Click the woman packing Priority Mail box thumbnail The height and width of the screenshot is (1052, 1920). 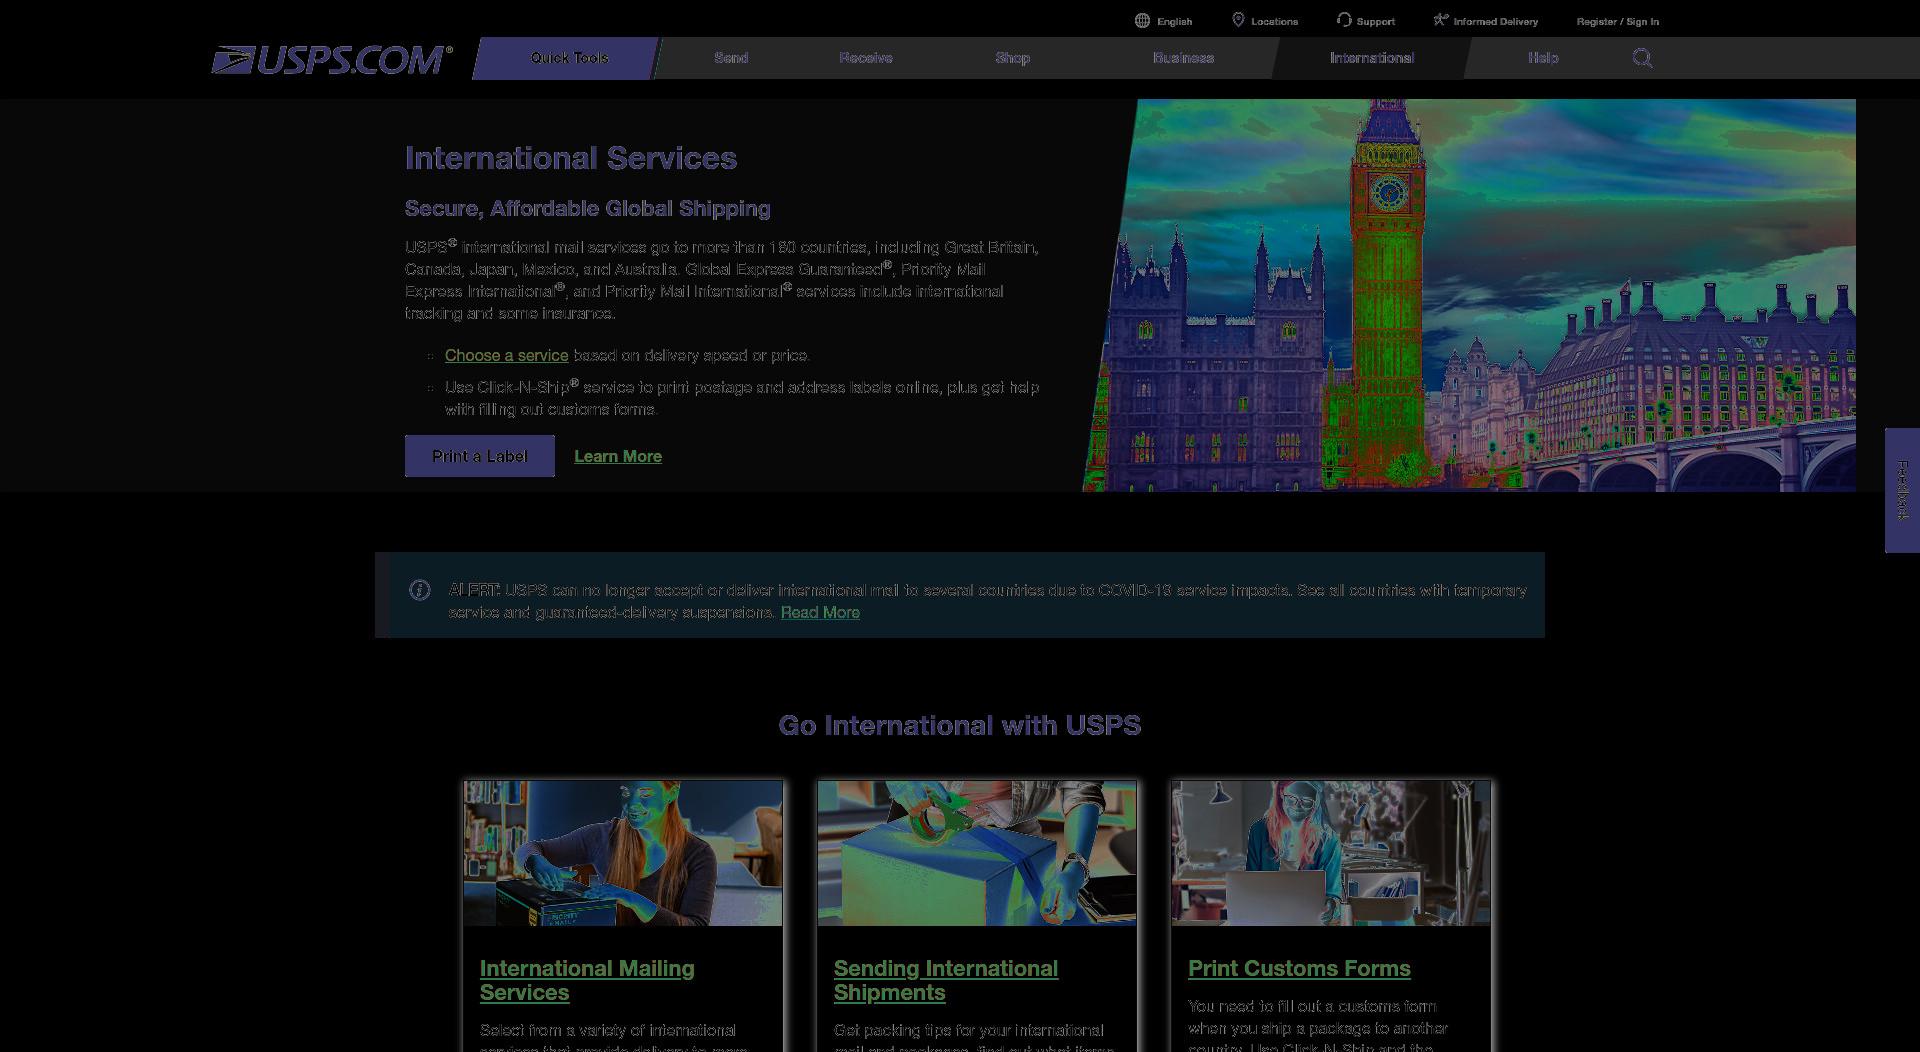coord(623,853)
